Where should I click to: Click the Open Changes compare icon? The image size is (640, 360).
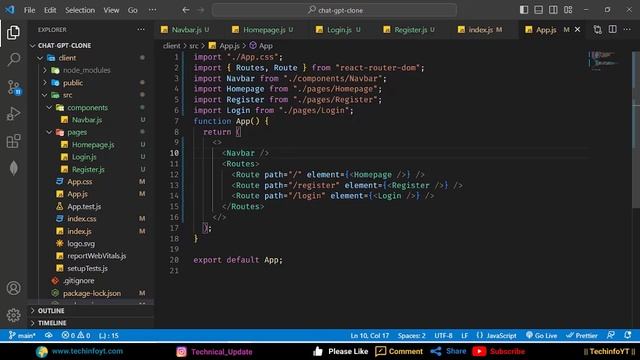click(x=598, y=29)
